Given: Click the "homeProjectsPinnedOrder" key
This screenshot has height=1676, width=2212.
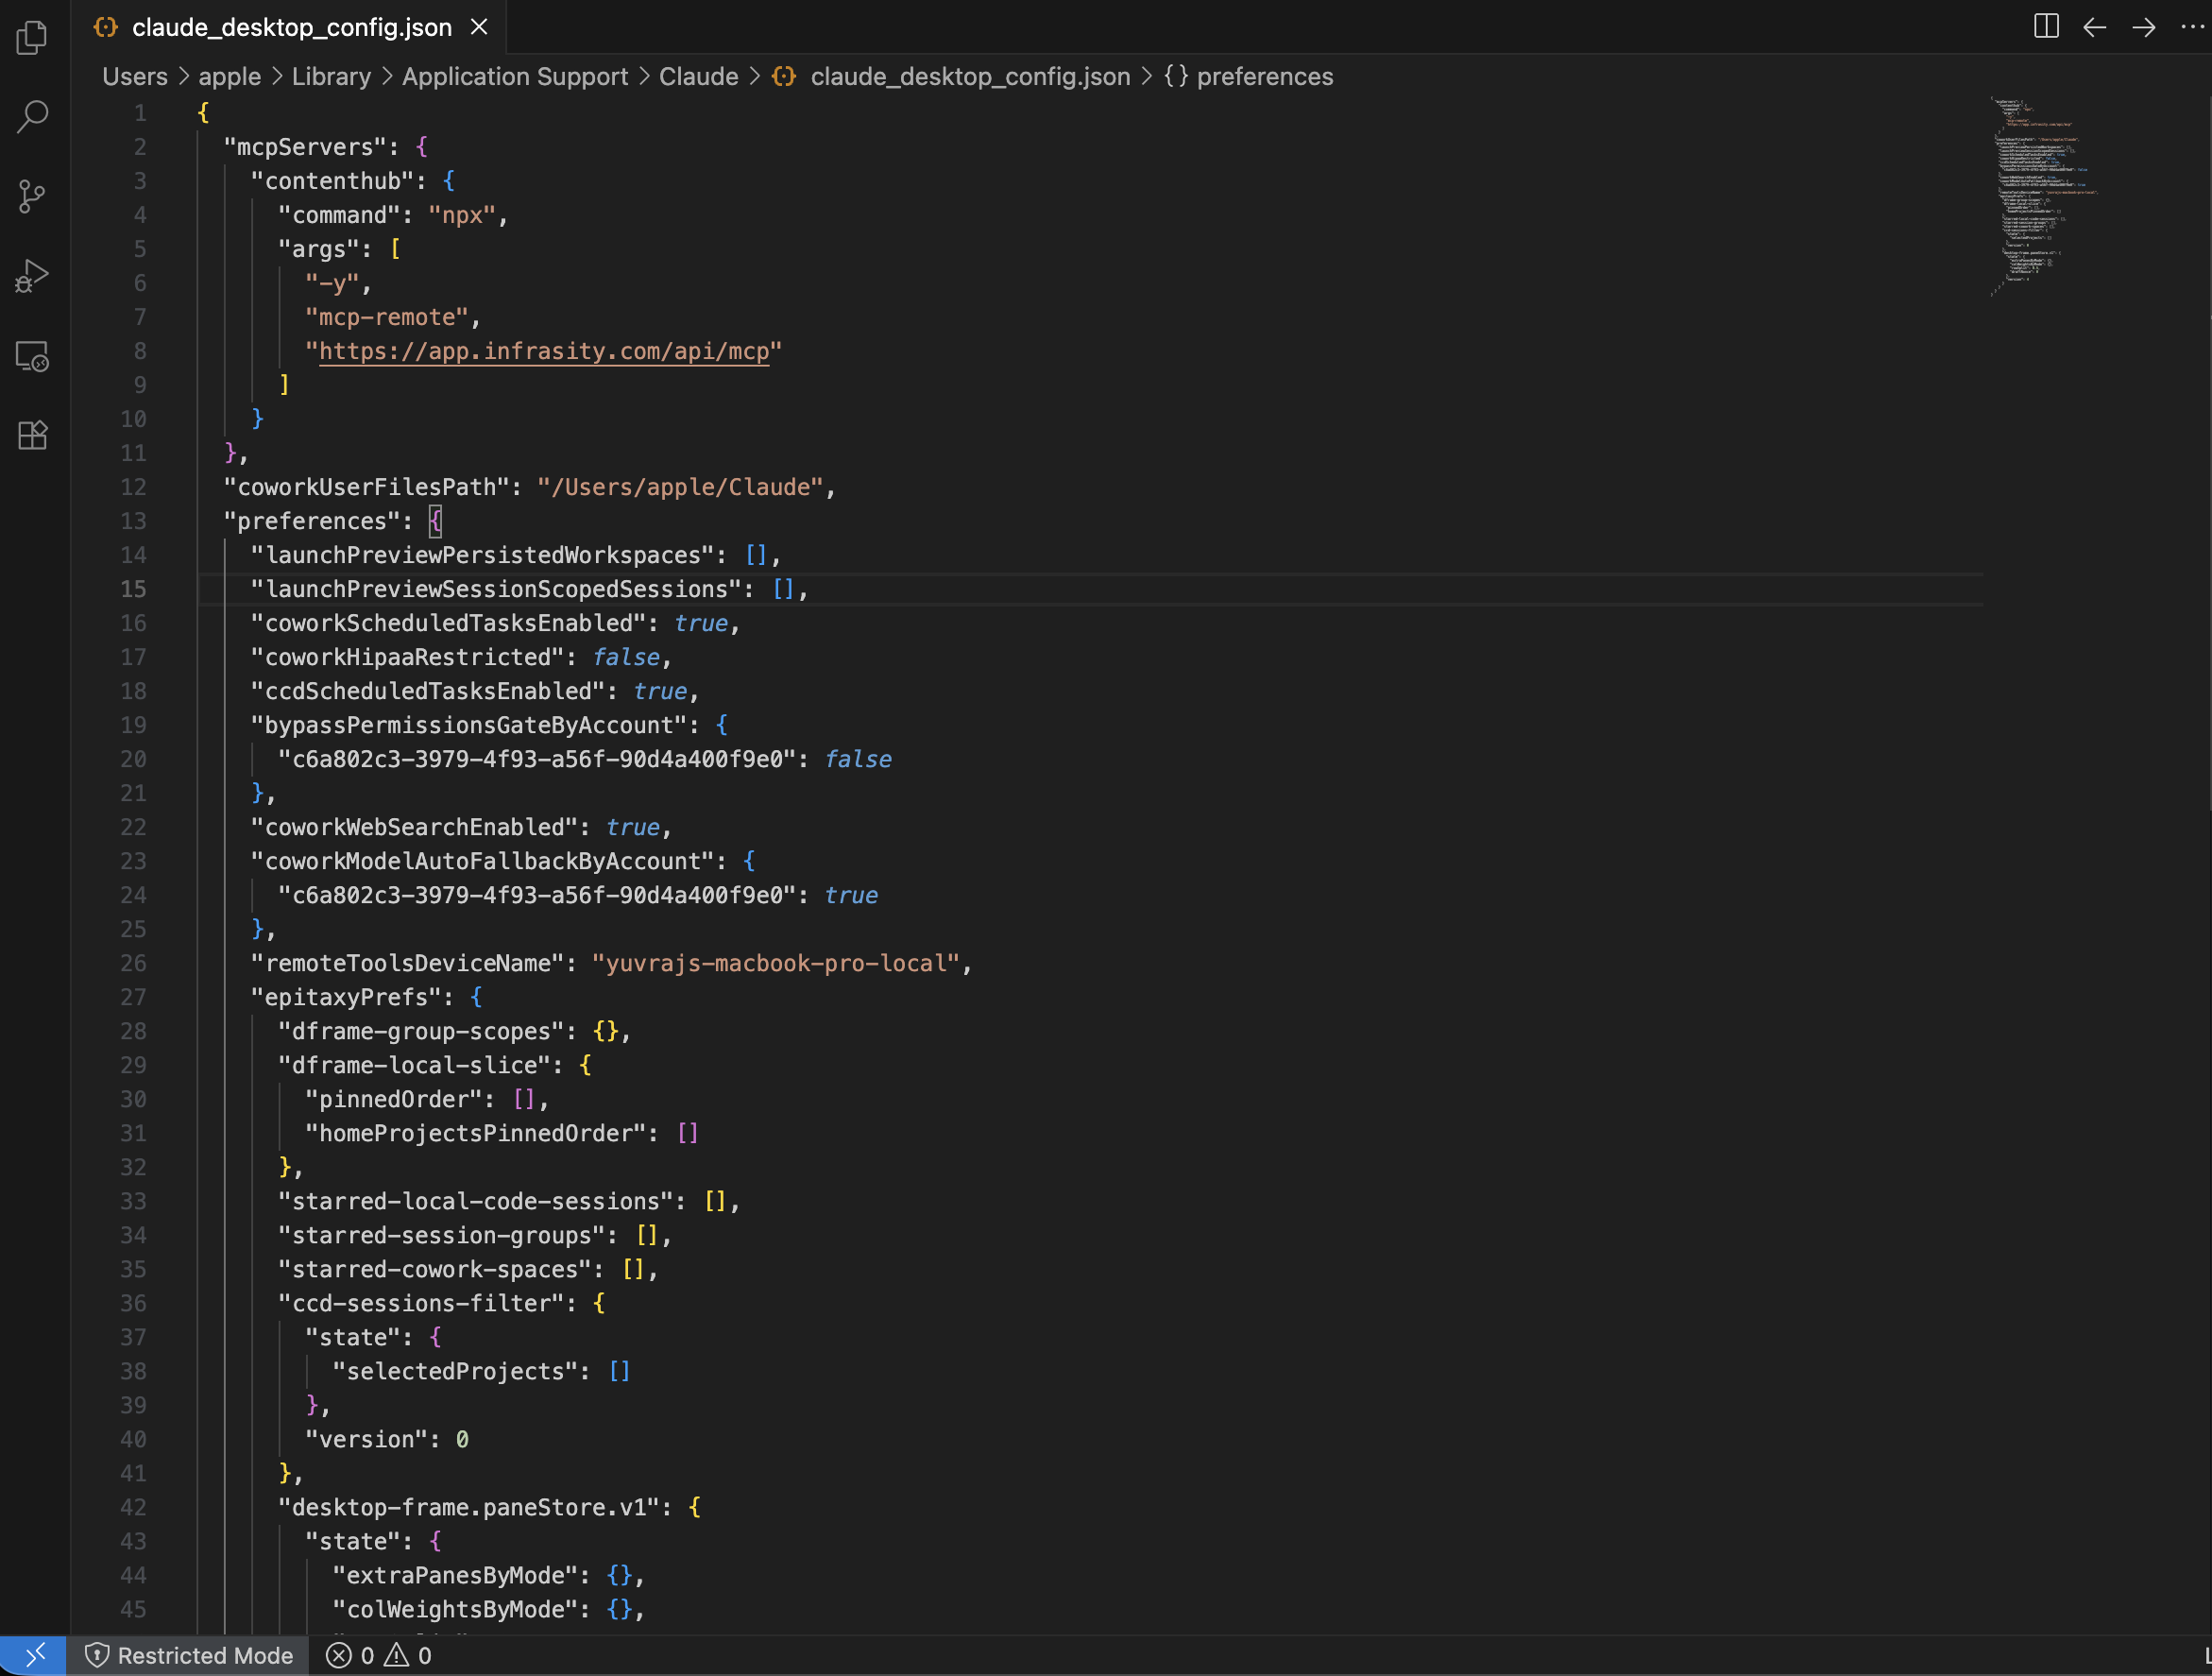Looking at the screenshot, I should (x=476, y=1133).
